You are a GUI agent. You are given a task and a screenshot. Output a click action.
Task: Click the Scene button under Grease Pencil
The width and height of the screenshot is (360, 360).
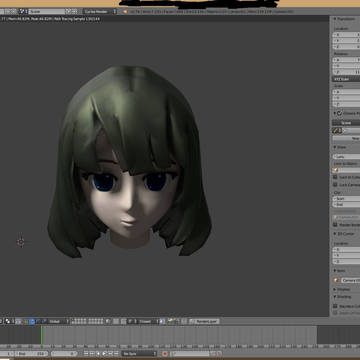(346, 123)
